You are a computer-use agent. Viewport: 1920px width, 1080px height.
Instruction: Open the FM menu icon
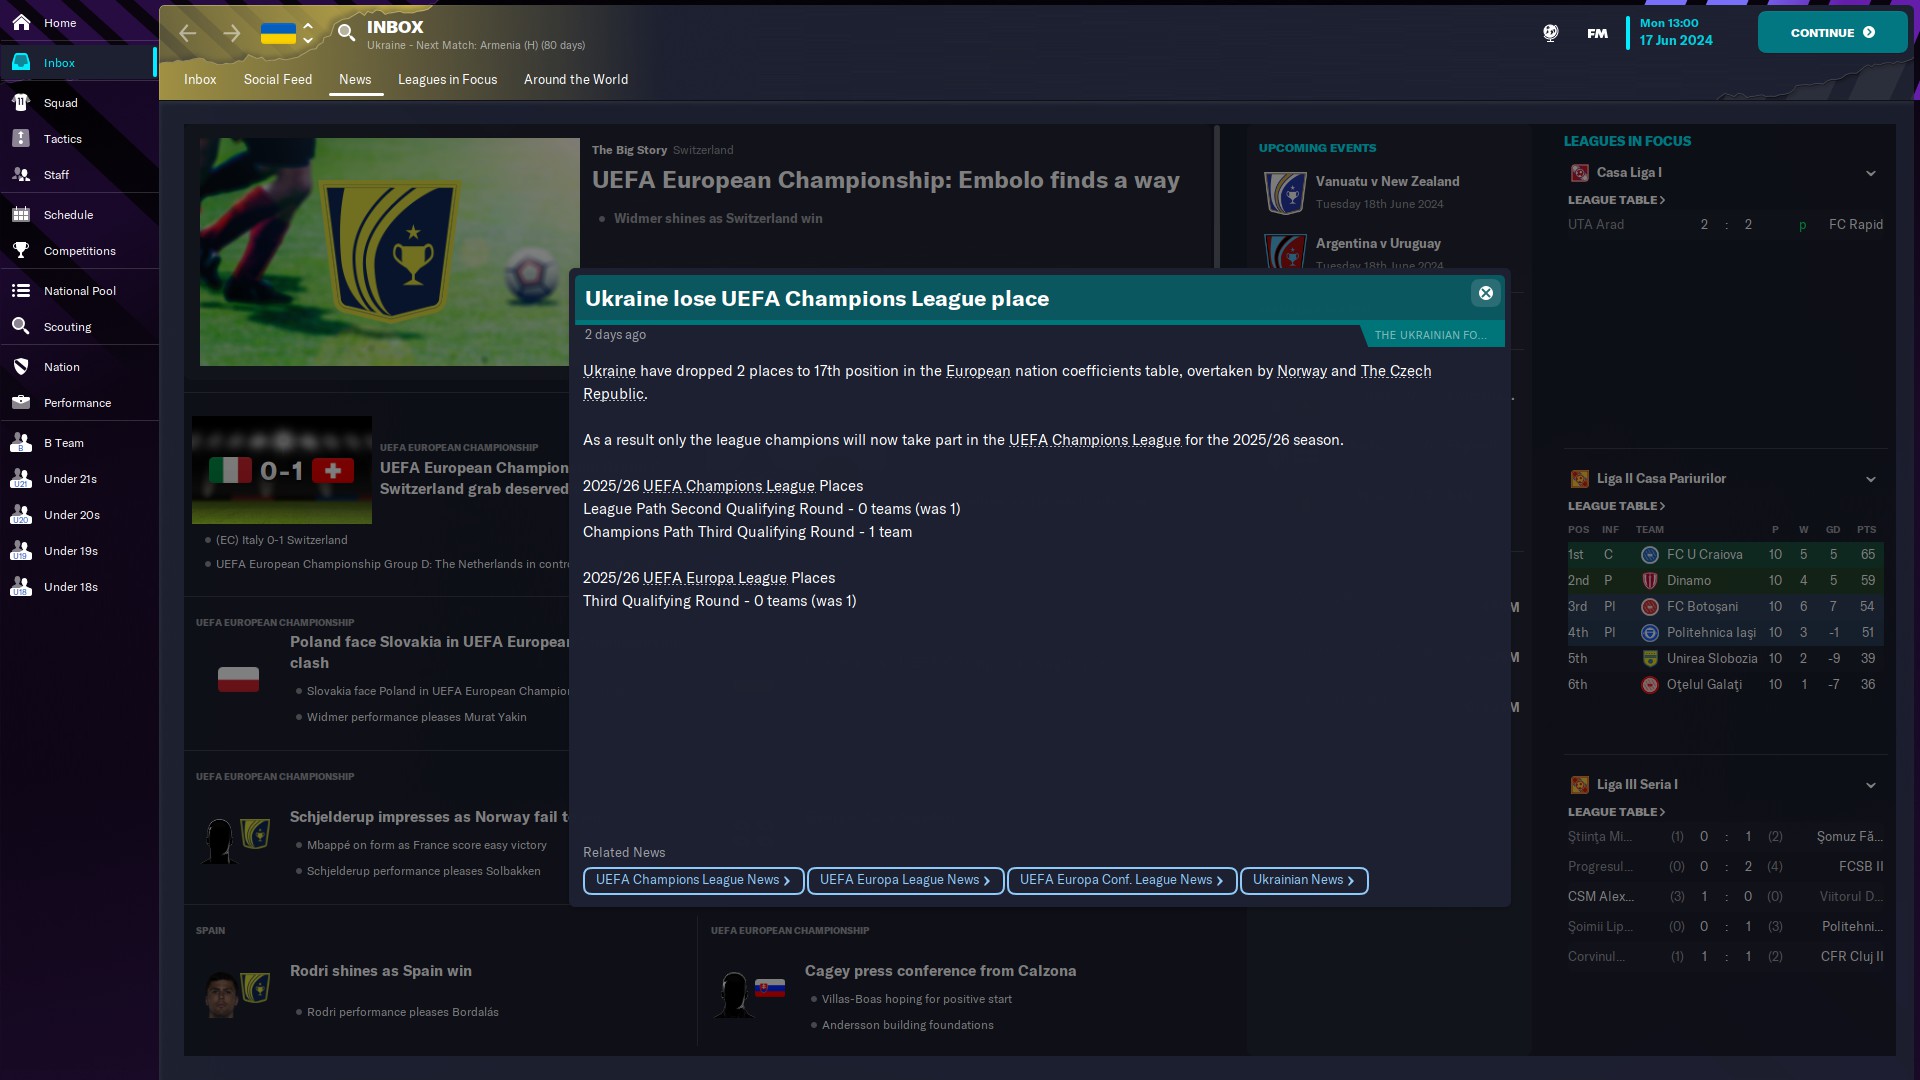[1597, 33]
